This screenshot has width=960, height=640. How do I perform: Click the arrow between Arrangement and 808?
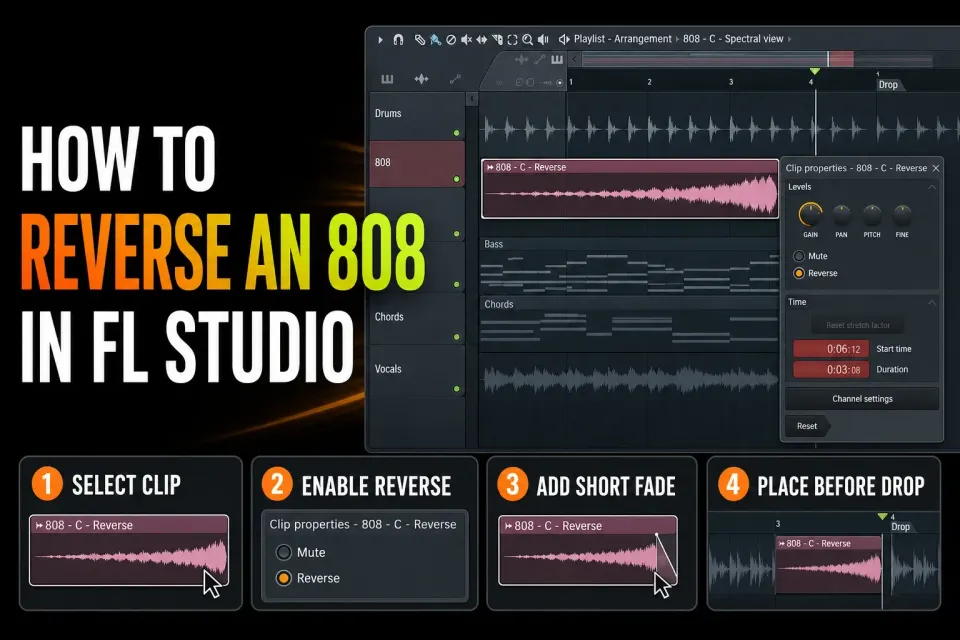[677, 39]
